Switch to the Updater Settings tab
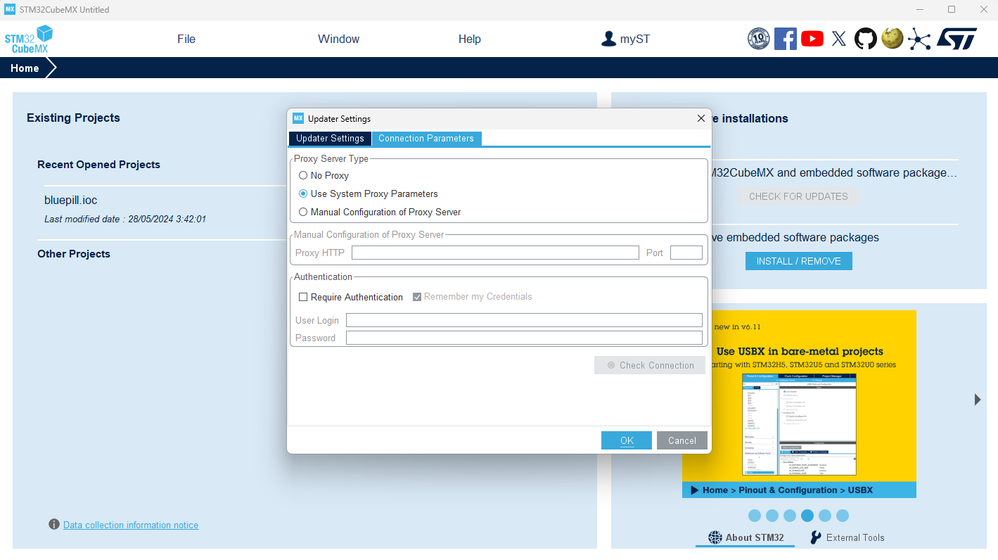 coord(330,139)
